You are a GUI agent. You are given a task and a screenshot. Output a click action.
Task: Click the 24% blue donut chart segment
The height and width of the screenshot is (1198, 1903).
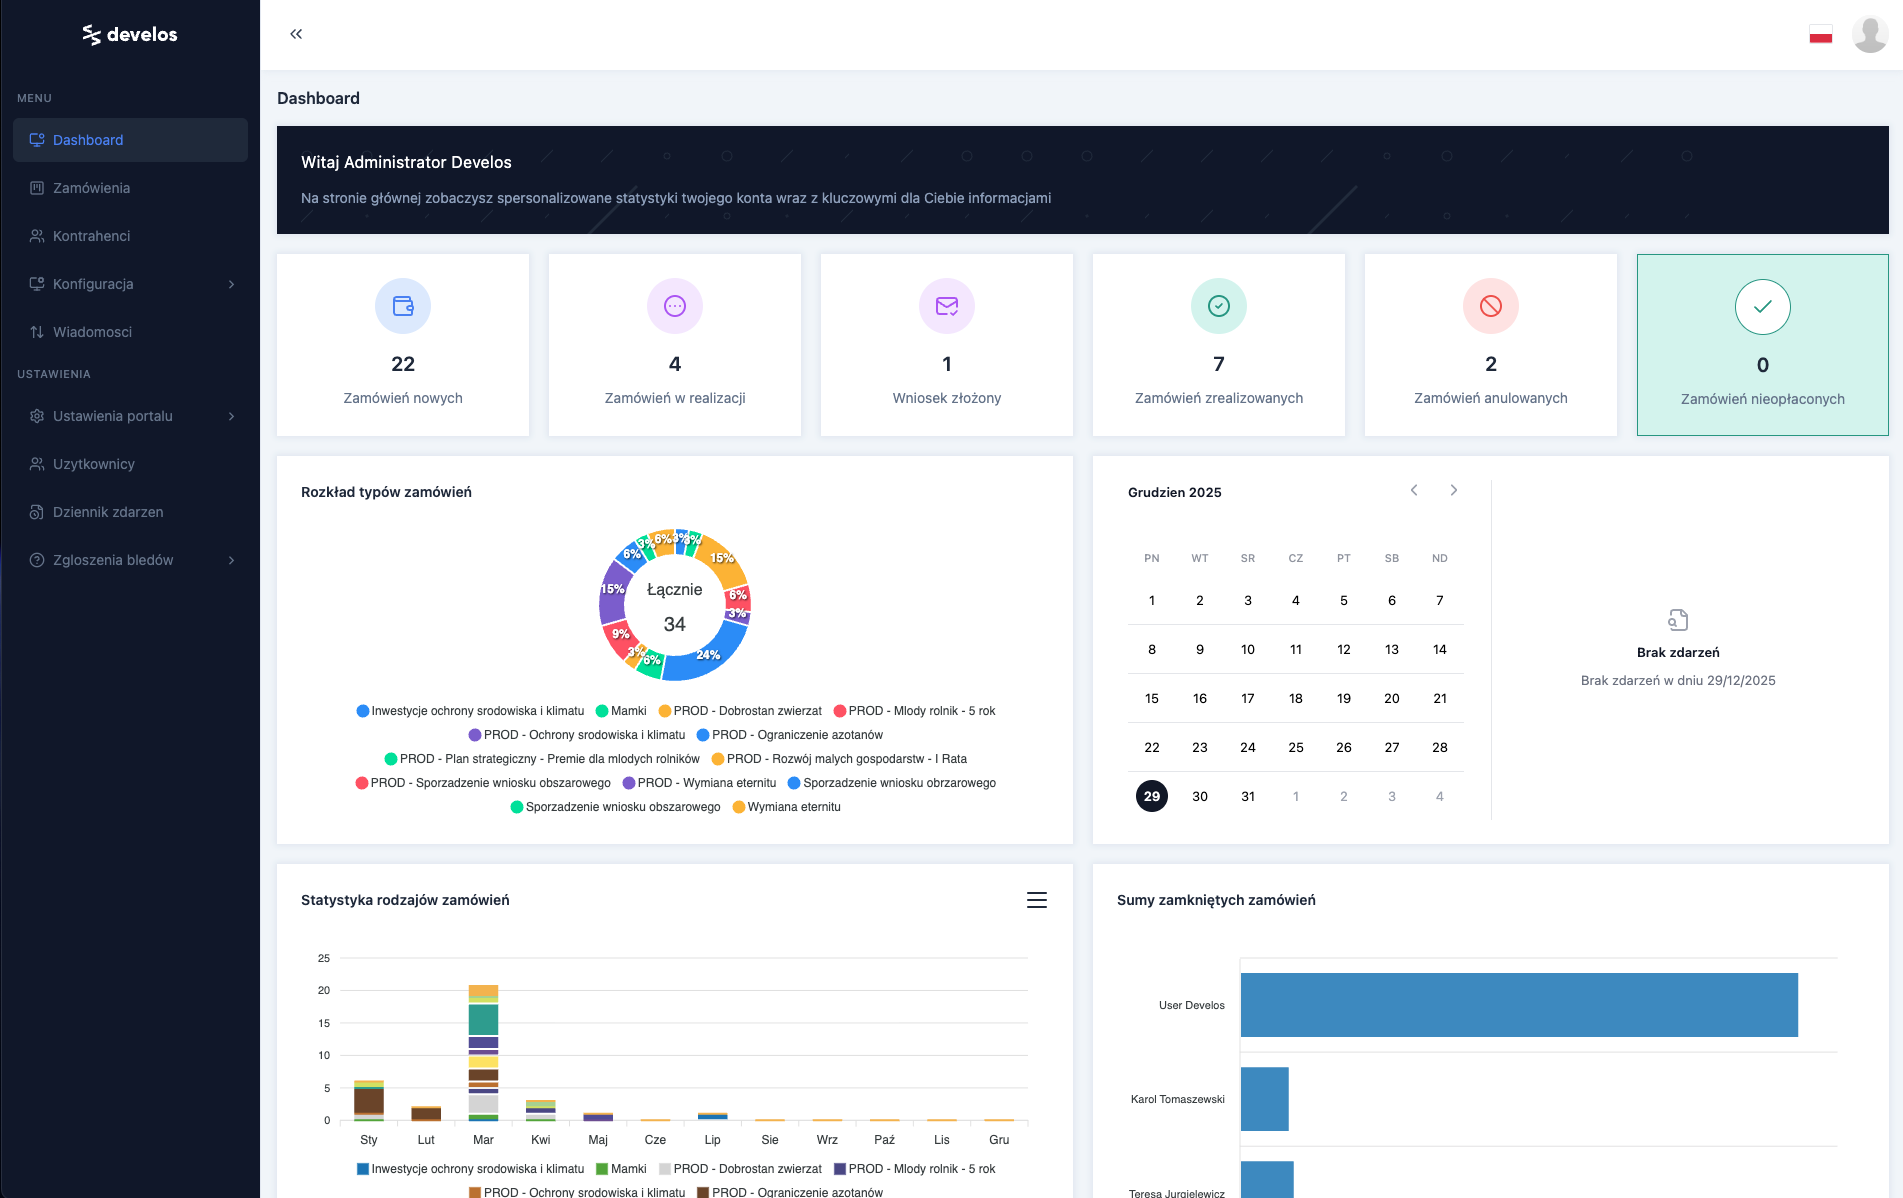(711, 660)
